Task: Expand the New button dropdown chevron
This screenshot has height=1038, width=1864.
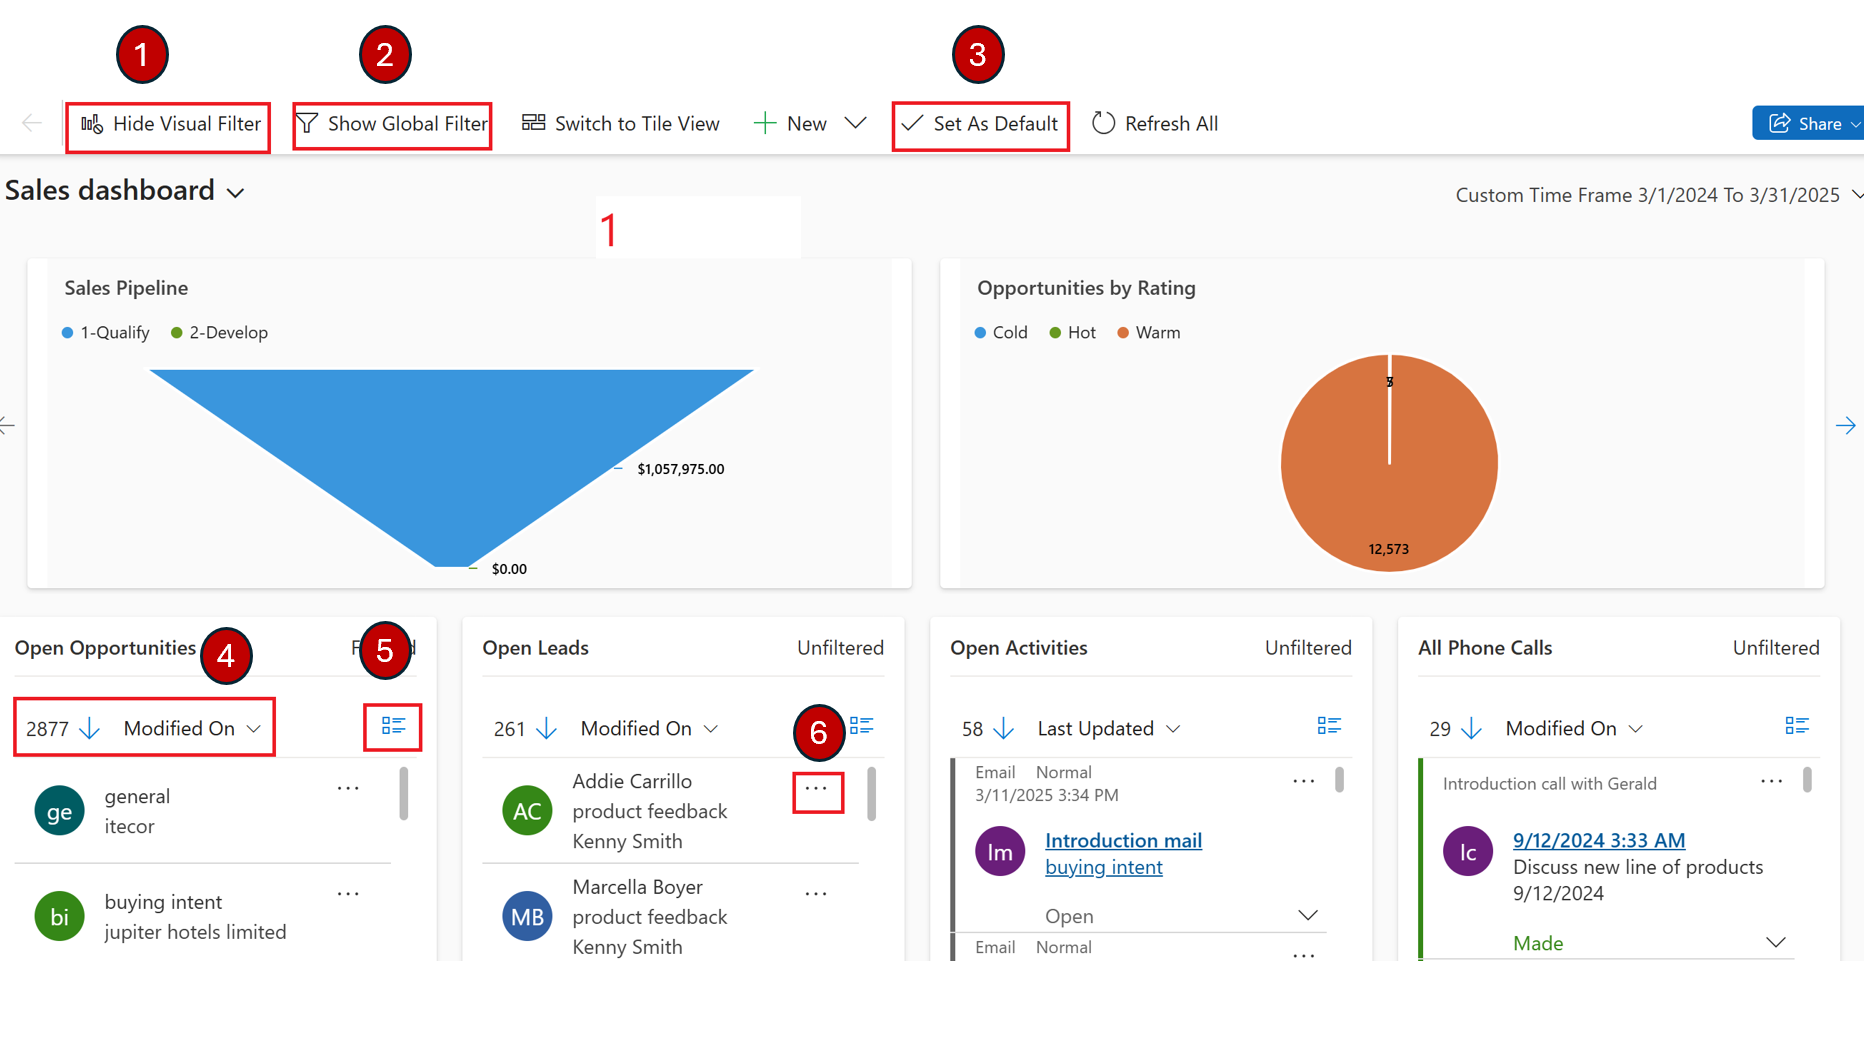Action: pyautogui.click(x=856, y=122)
